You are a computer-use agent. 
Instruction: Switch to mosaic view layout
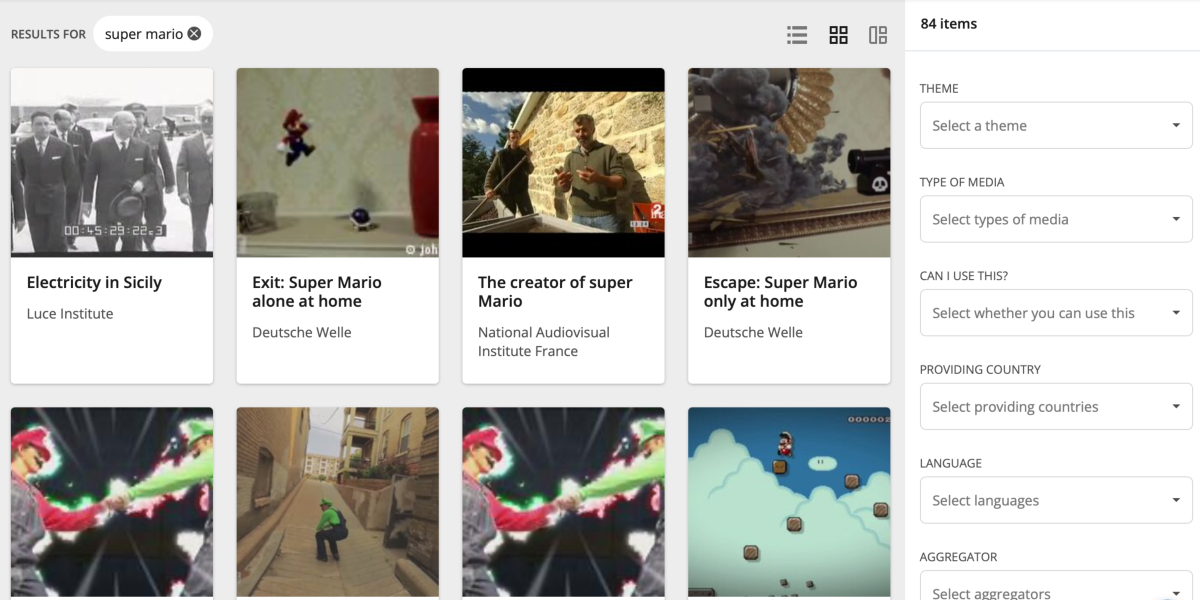coord(878,35)
